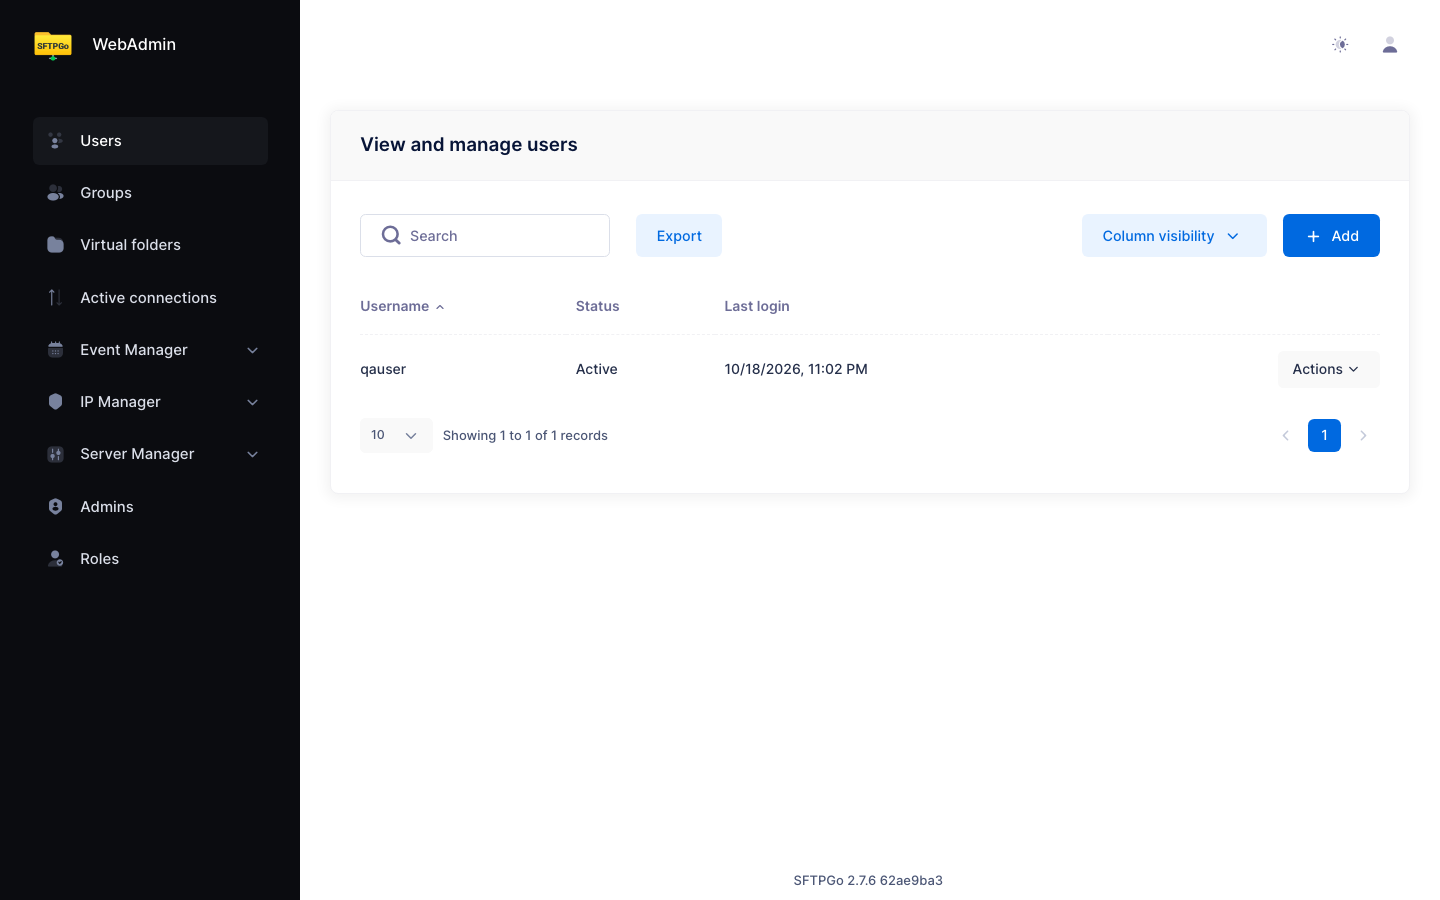The image size is (1440, 900).
Task: Go to pagination page 1
Action: point(1324,435)
